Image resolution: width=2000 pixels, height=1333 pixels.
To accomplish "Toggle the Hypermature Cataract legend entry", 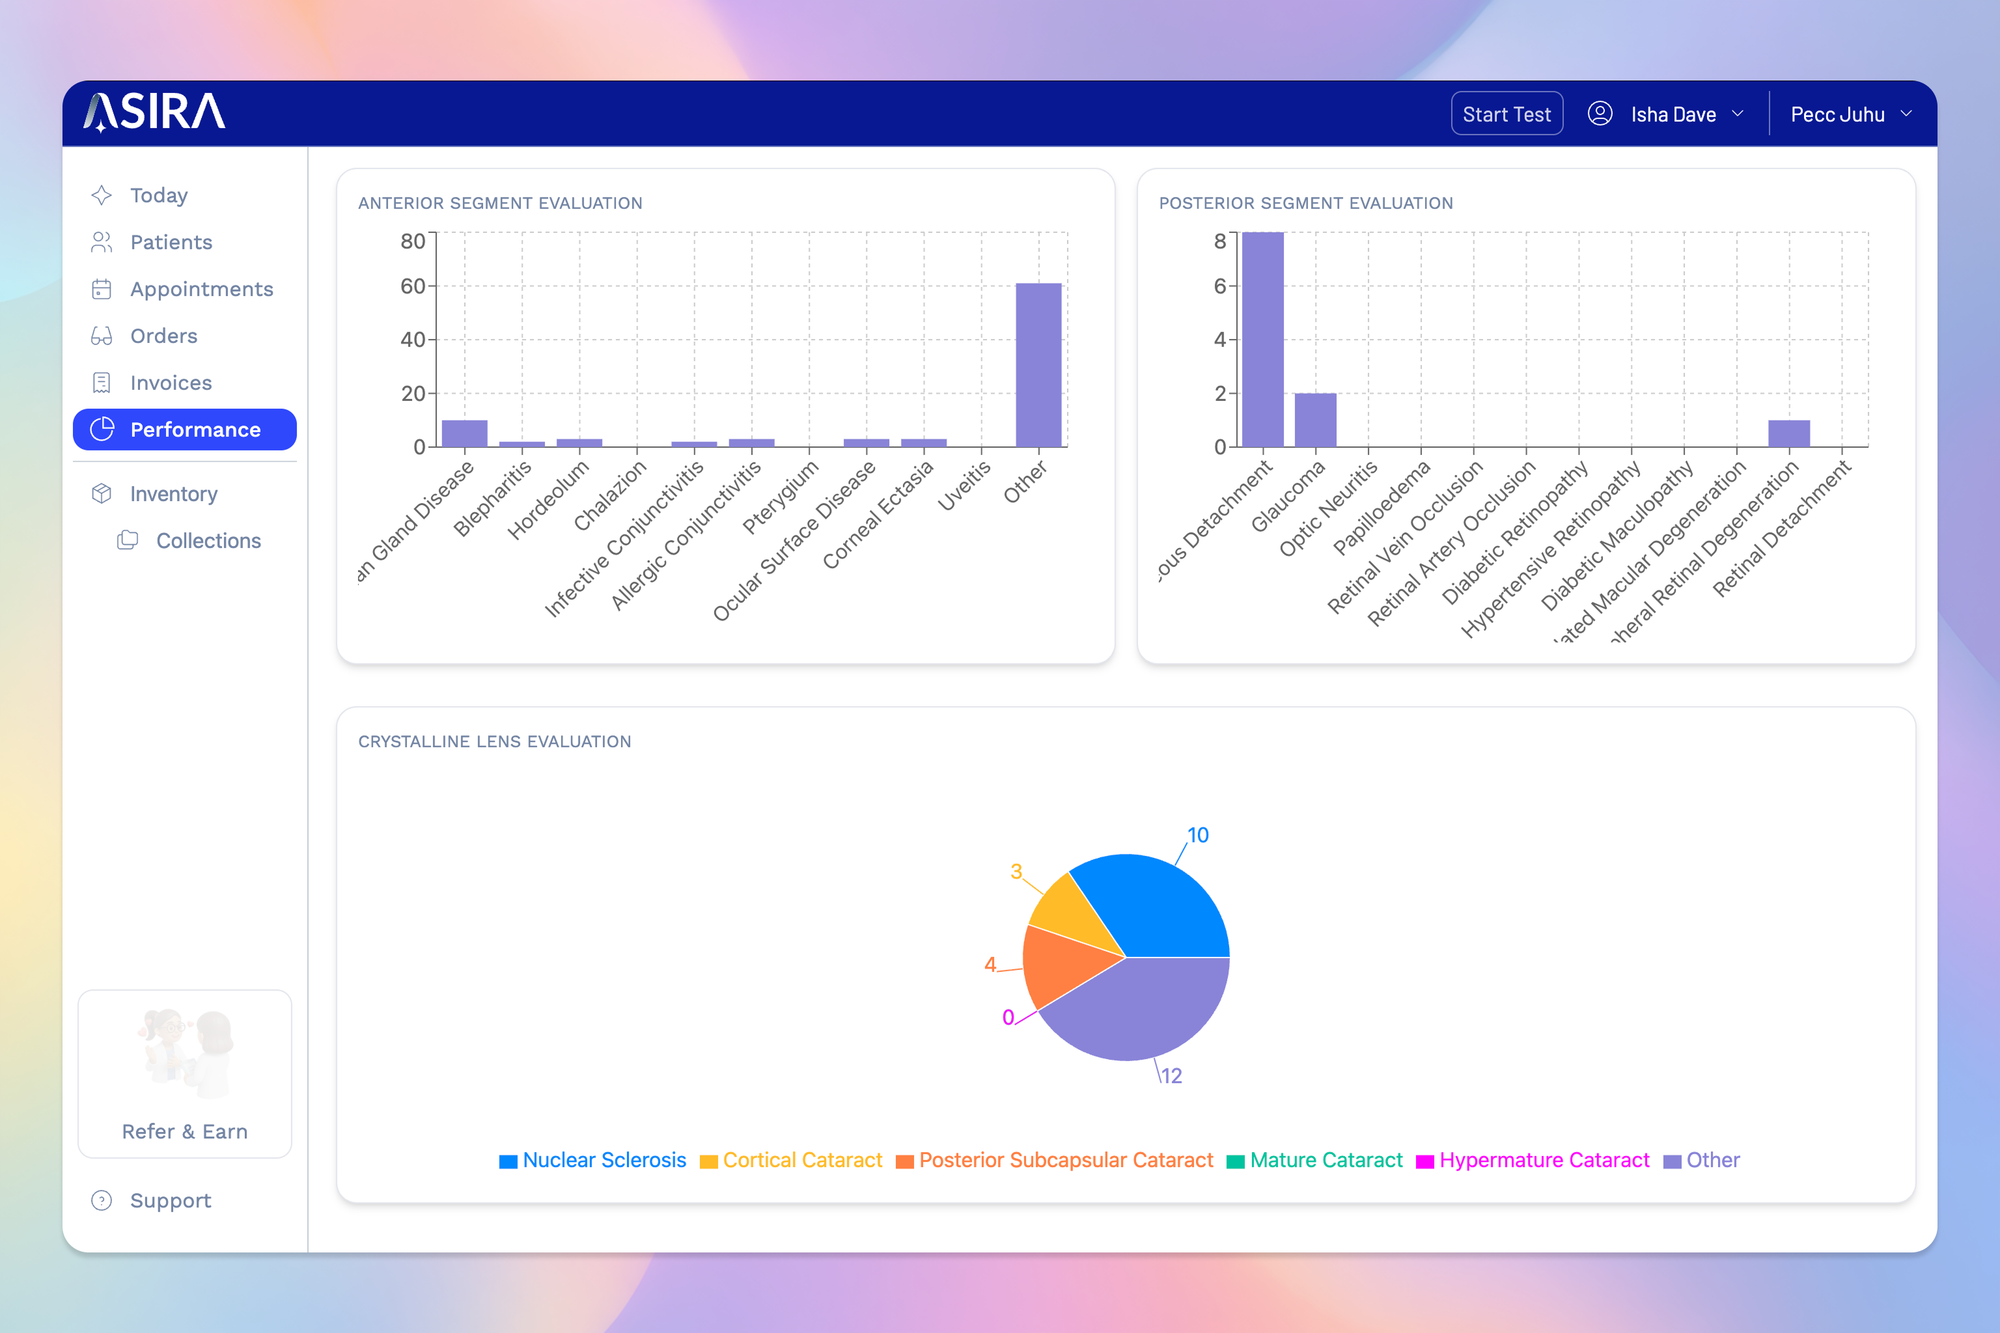I will point(1533,1160).
